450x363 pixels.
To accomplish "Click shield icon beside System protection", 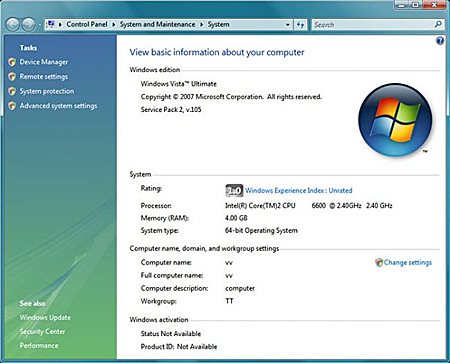I will (12, 91).
